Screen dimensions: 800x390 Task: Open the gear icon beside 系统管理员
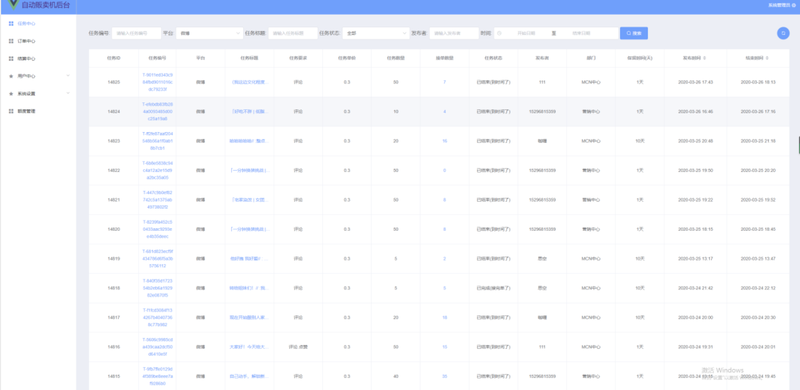[x=794, y=5]
